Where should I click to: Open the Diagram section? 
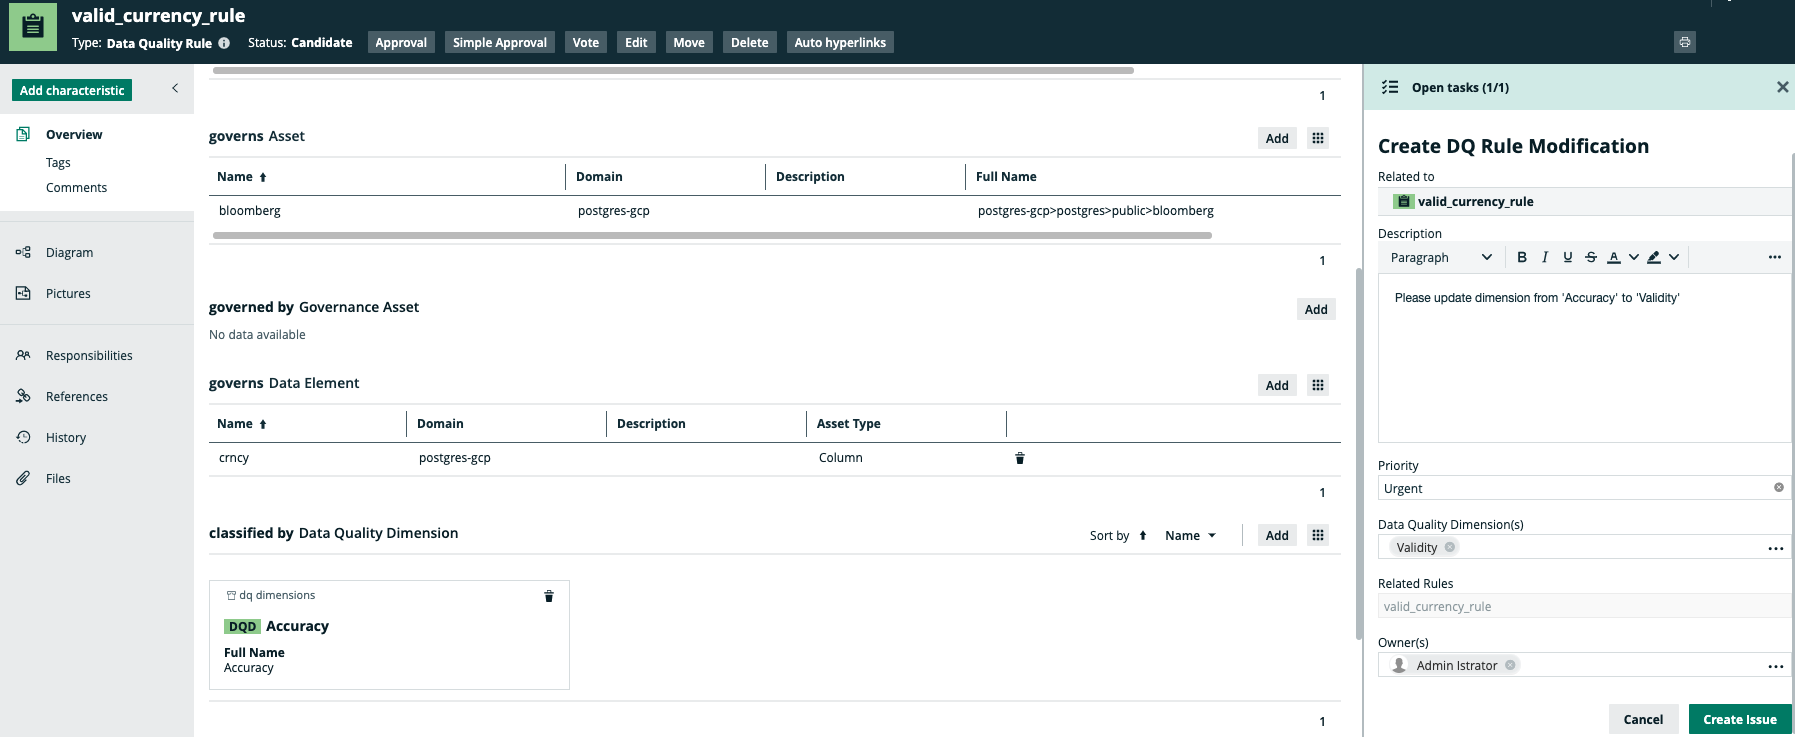click(x=69, y=252)
